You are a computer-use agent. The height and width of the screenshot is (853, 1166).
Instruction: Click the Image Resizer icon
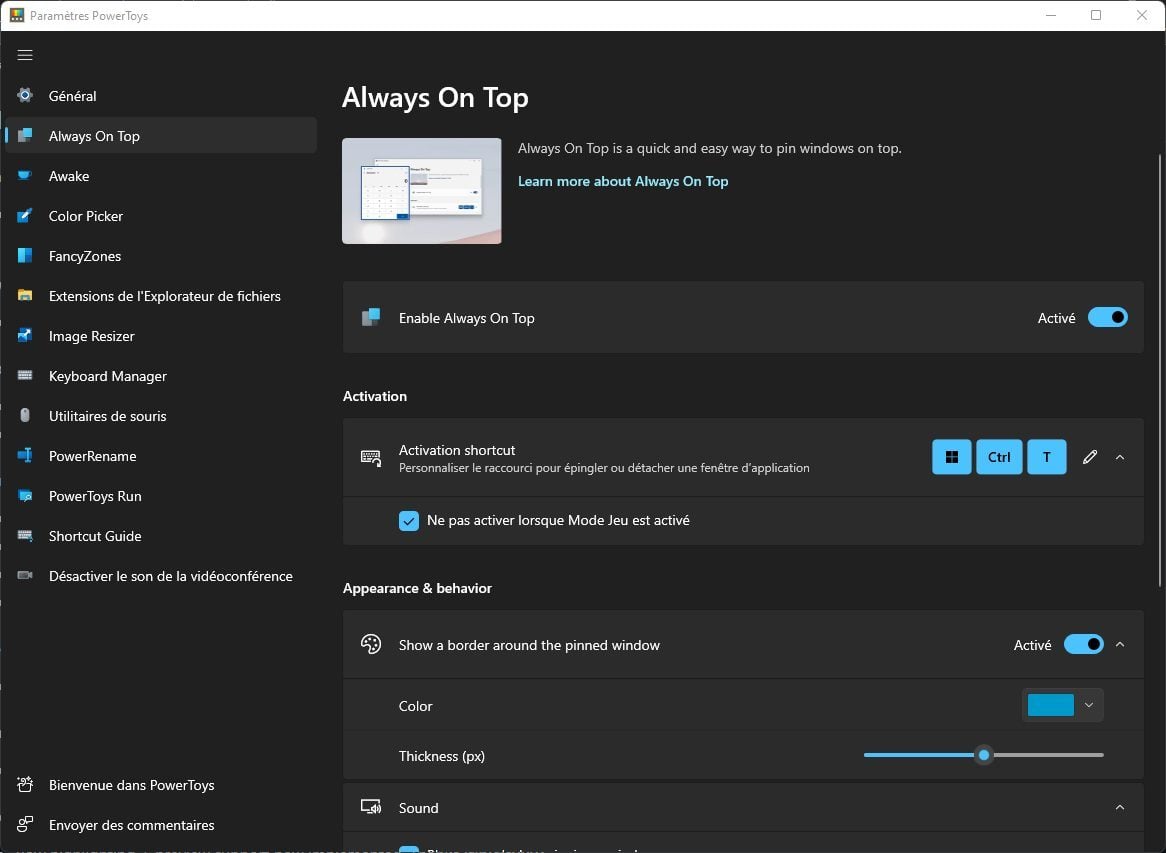pyautogui.click(x=25, y=335)
